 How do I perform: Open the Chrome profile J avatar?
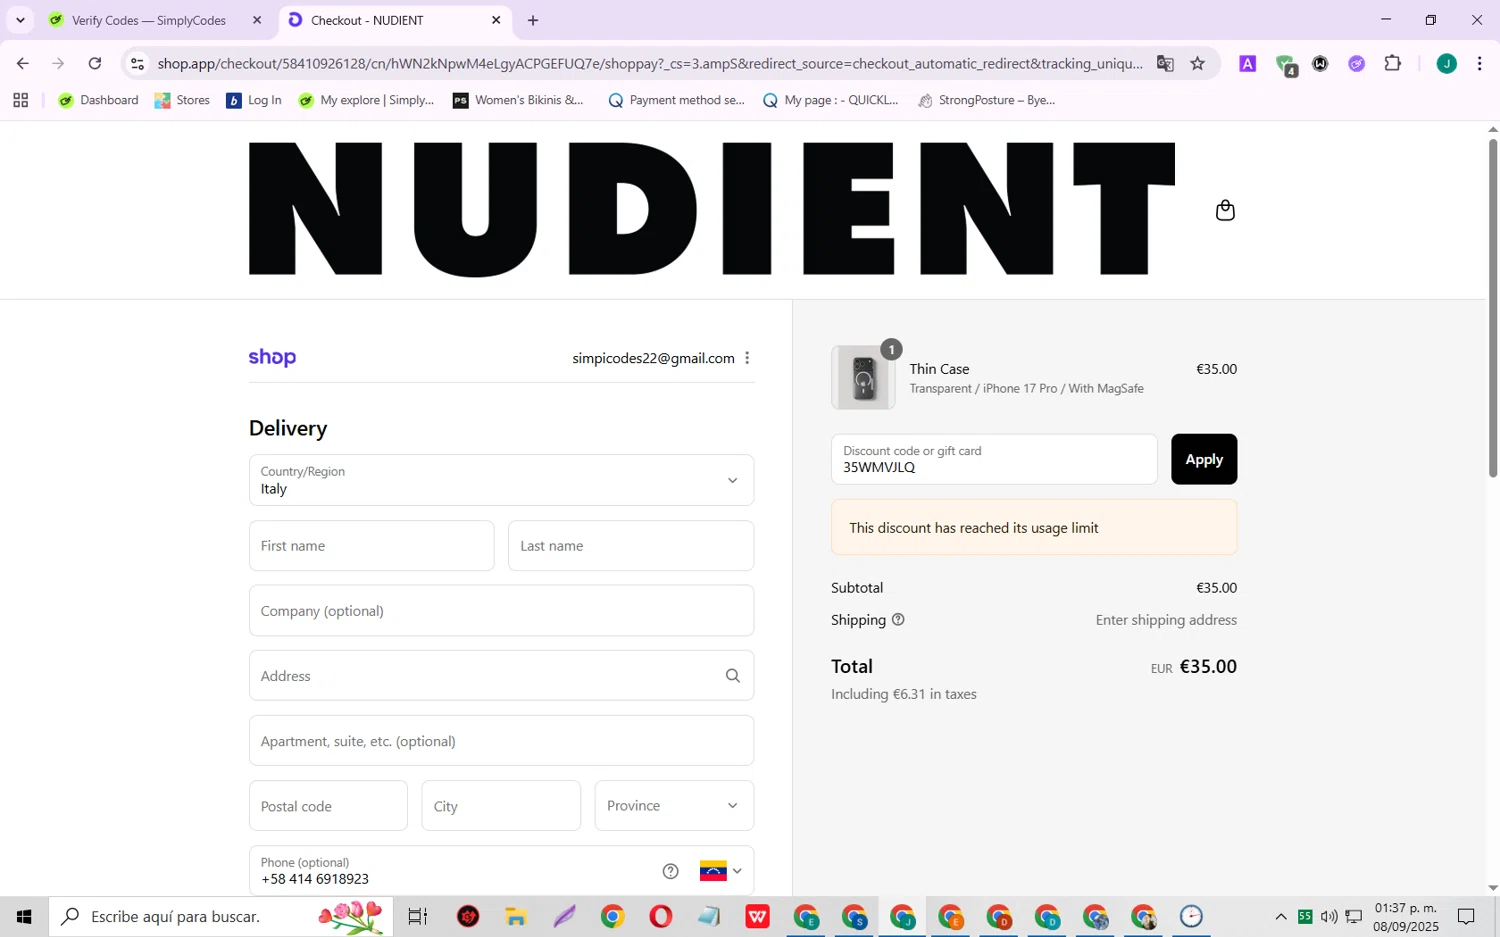pyautogui.click(x=1446, y=64)
